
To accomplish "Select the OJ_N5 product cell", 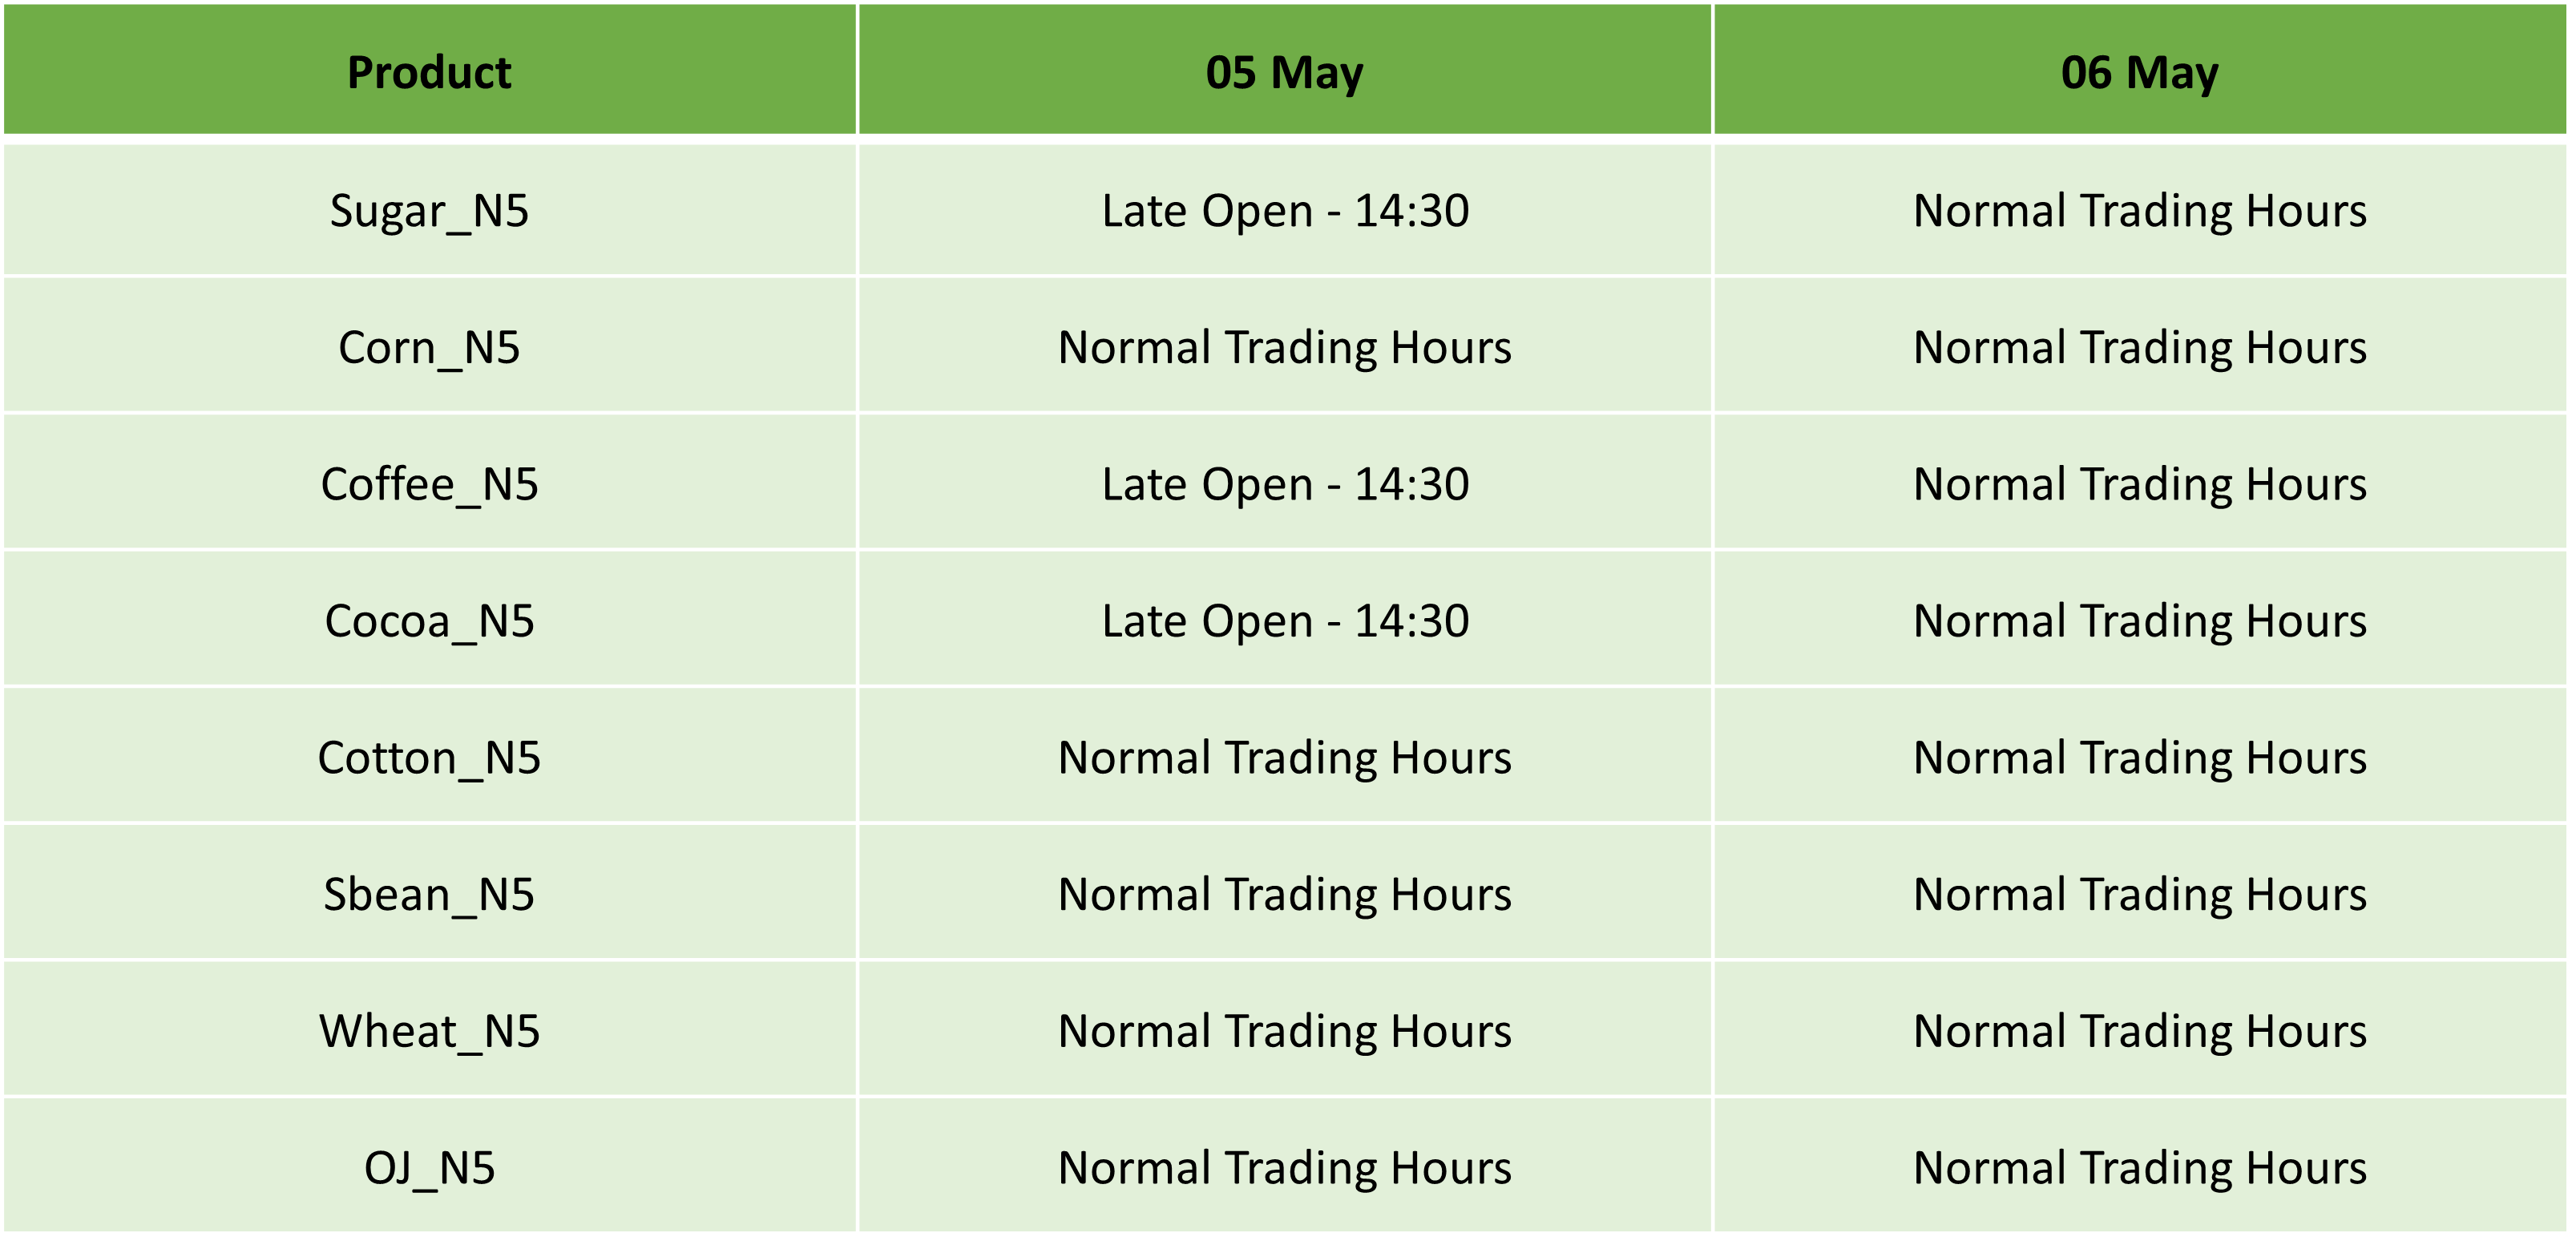I will [x=430, y=1167].
